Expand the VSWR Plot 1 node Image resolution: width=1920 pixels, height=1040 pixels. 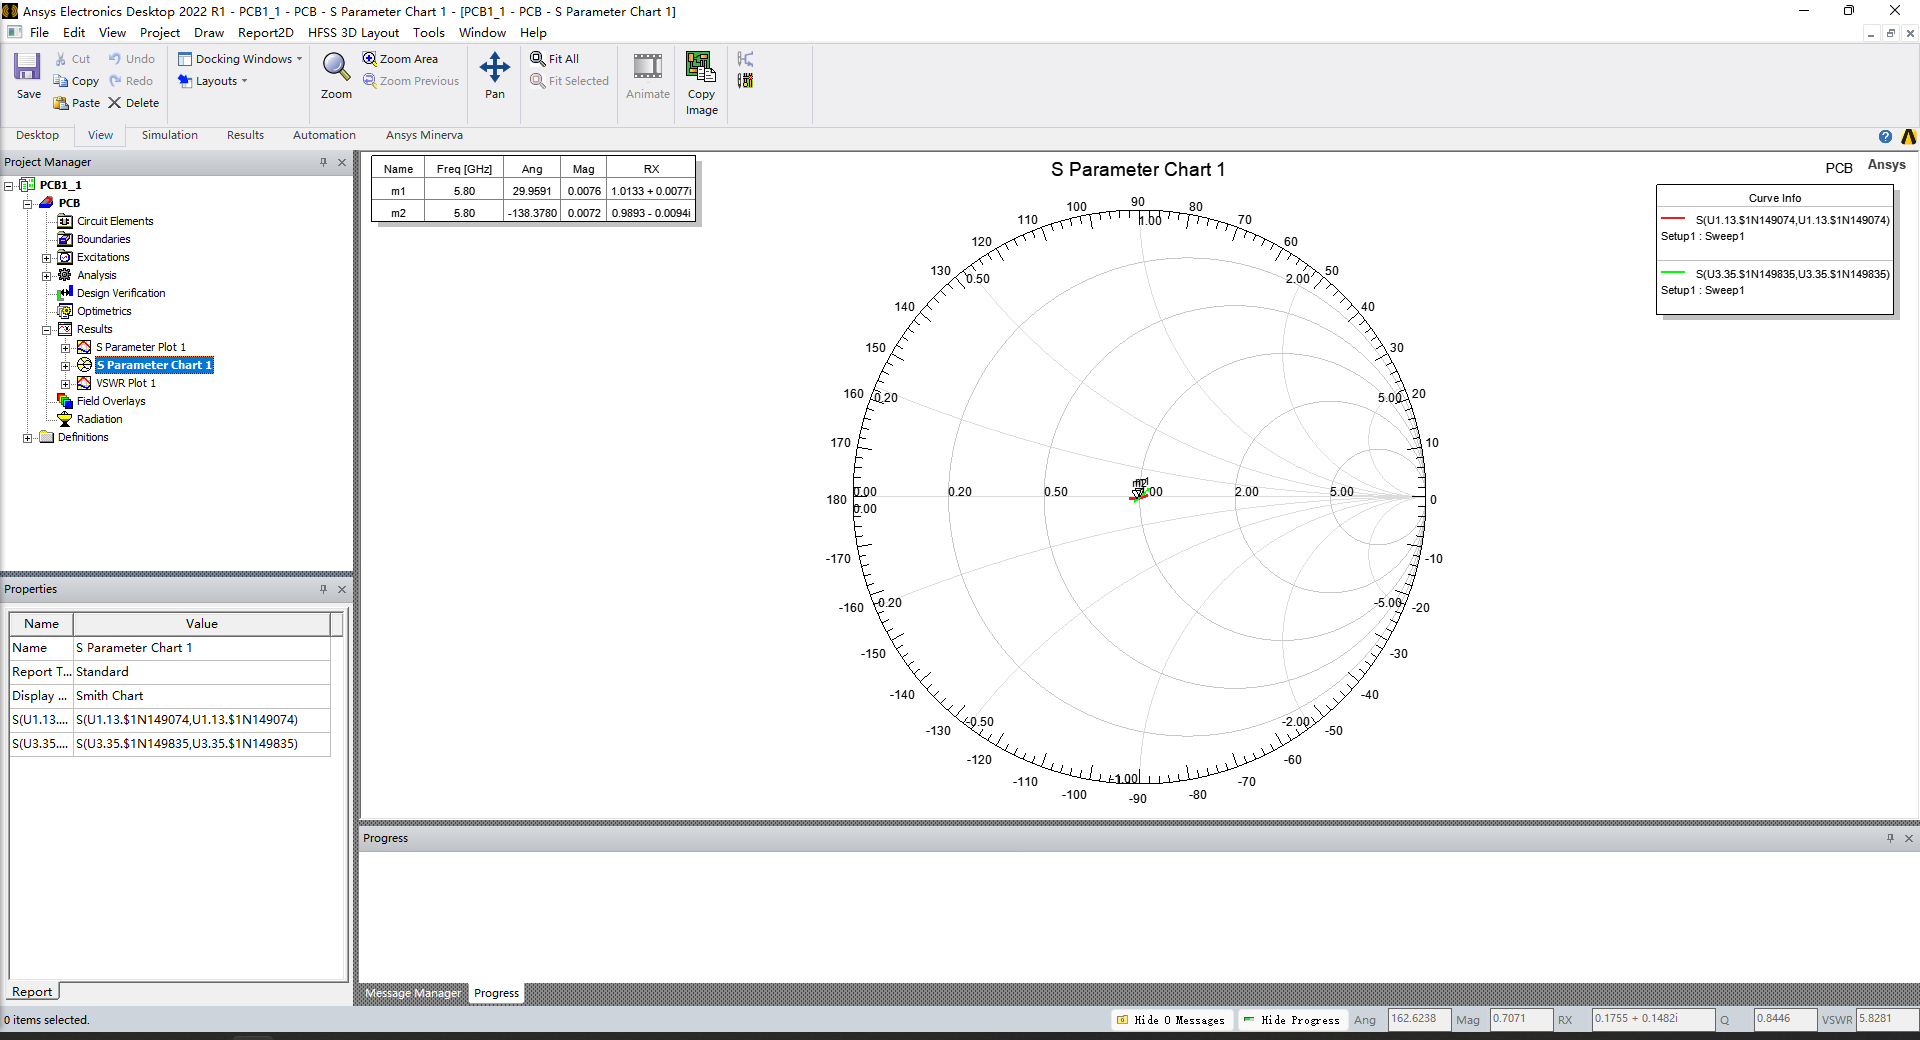pos(66,383)
